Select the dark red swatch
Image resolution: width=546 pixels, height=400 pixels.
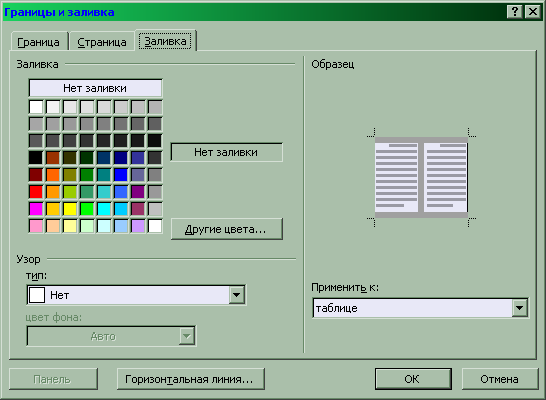(x=36, y=175)
